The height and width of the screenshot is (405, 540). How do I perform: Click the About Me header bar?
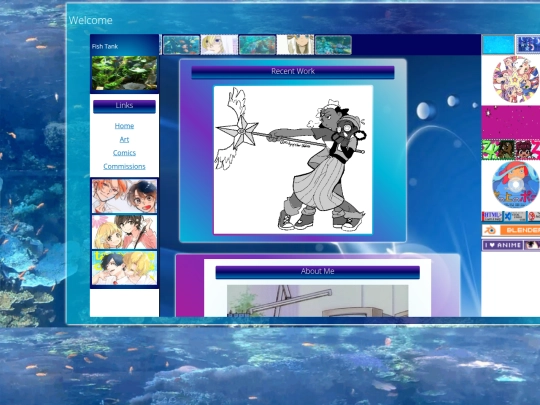click(x=318, y=272)
